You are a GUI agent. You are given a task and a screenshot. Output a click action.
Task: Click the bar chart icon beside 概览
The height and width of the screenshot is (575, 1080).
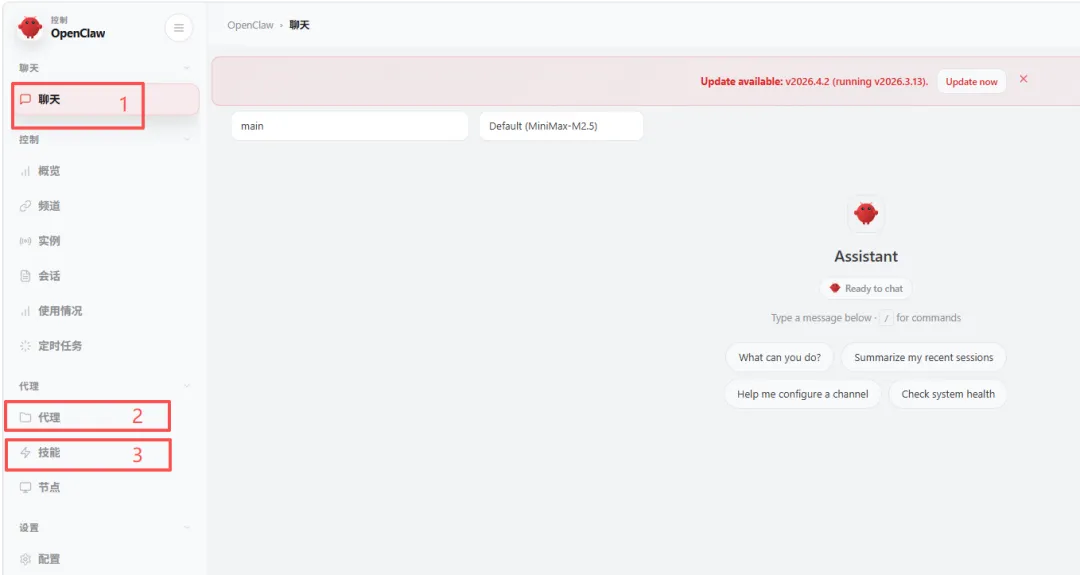tap(25, 171)
